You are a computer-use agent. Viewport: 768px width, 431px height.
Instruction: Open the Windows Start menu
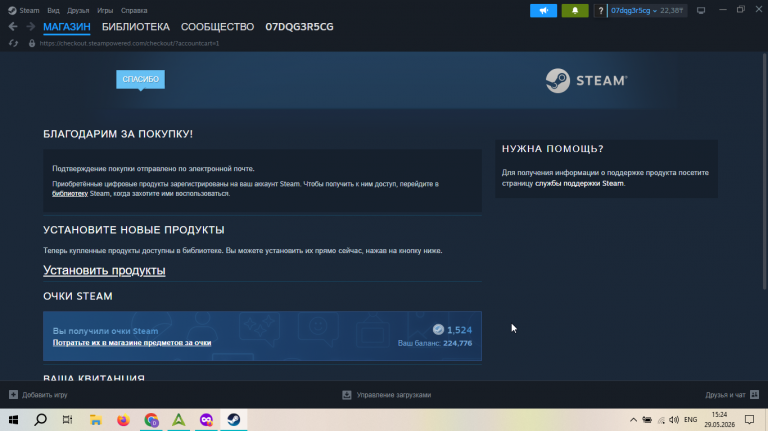13,420
